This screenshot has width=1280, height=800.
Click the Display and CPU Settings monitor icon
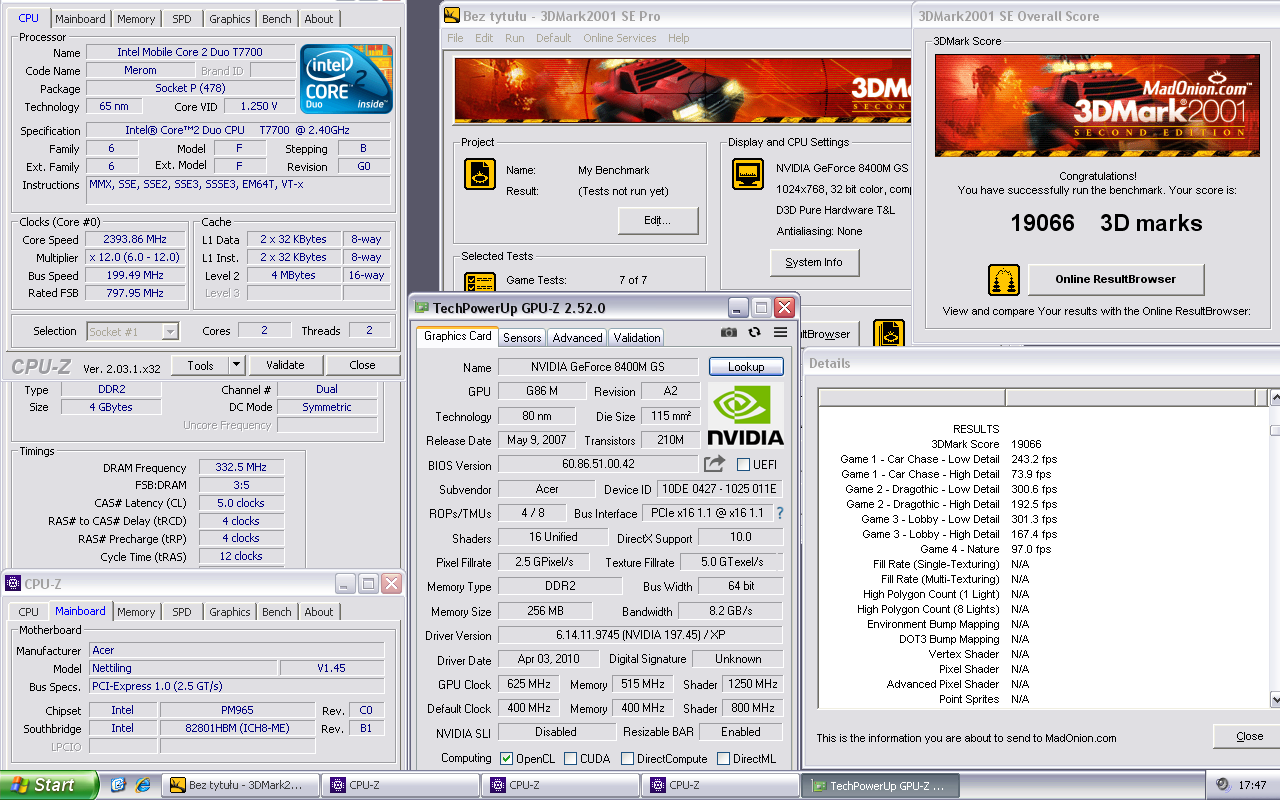748,174
